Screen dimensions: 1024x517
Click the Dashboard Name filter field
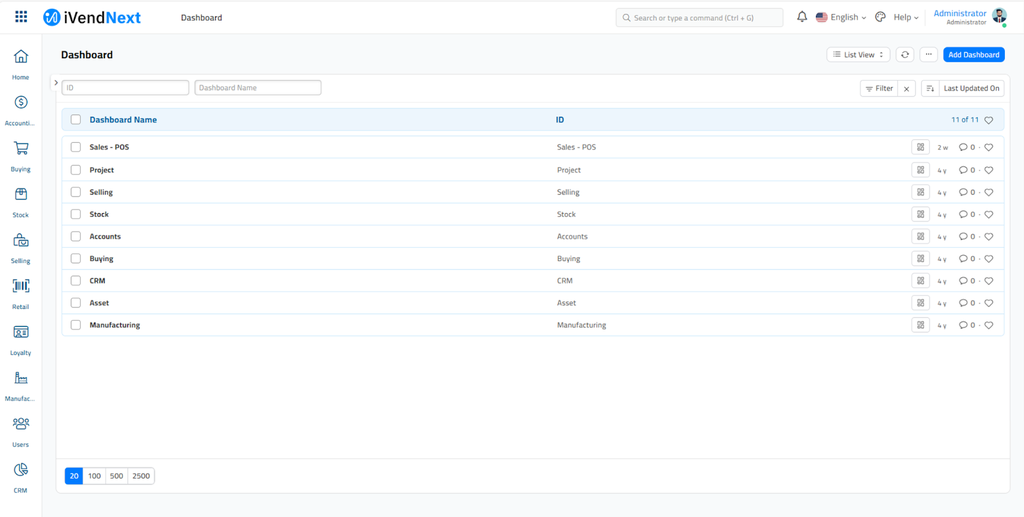[x=258, y=88]
